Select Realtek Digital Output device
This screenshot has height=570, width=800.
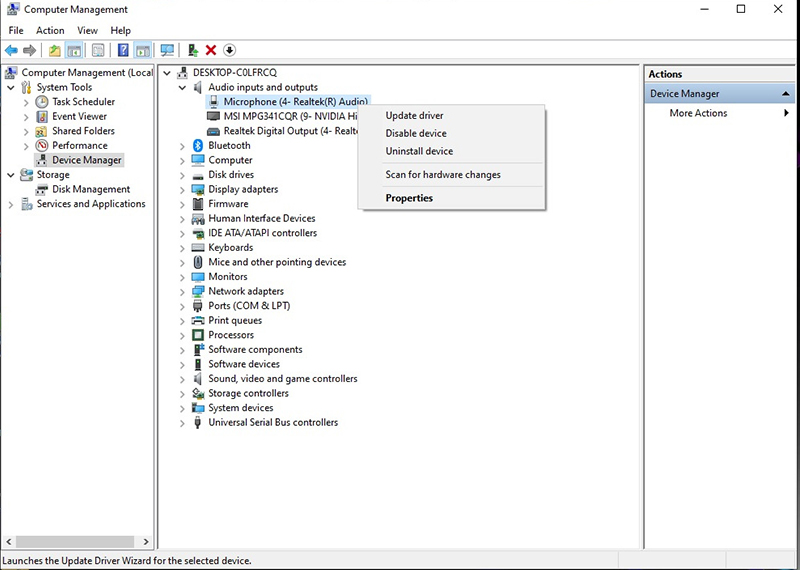pyautogui.click(x=290, y=131)
